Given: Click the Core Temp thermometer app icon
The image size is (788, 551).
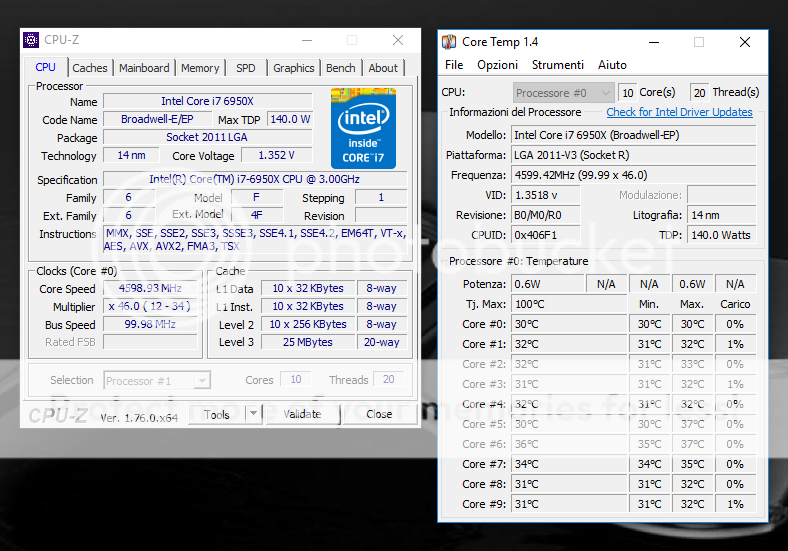Looking at the screenshot, I should click(449, 42).
